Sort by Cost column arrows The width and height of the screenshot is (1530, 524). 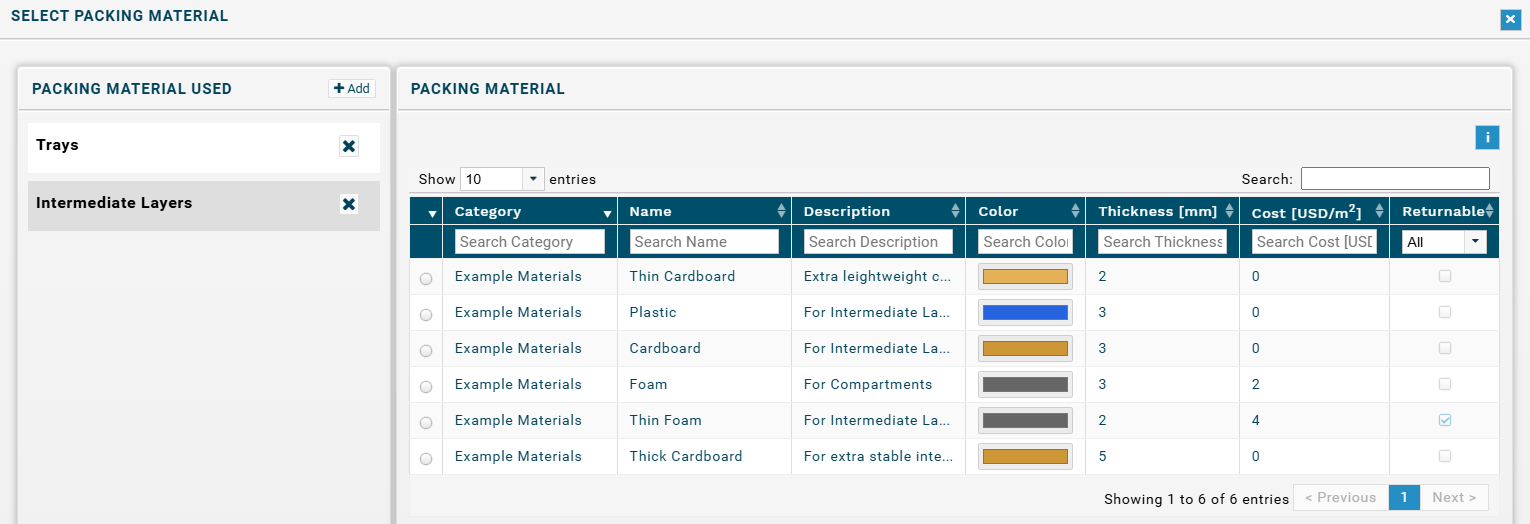click(1379, 211)
